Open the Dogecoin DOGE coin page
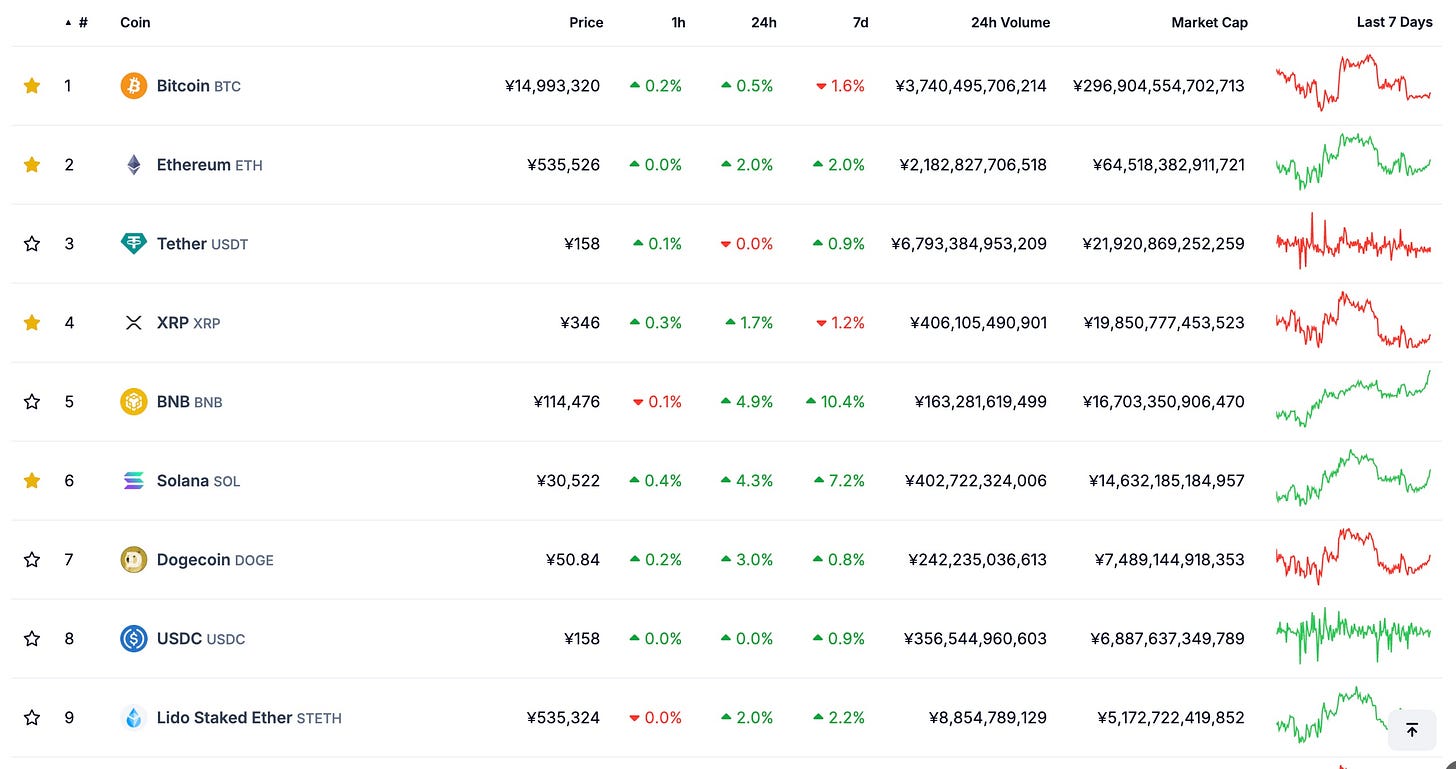 (x=215, y=560)
